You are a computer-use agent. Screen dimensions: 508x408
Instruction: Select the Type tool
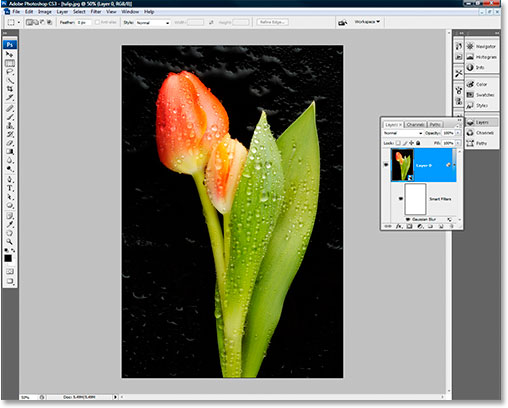click(x=10, y=188)
